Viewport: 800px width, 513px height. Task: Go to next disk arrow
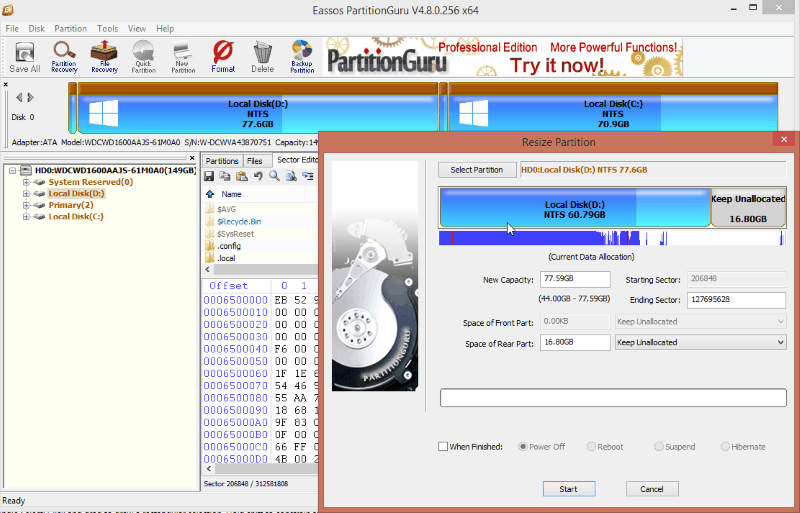[31, 97]
